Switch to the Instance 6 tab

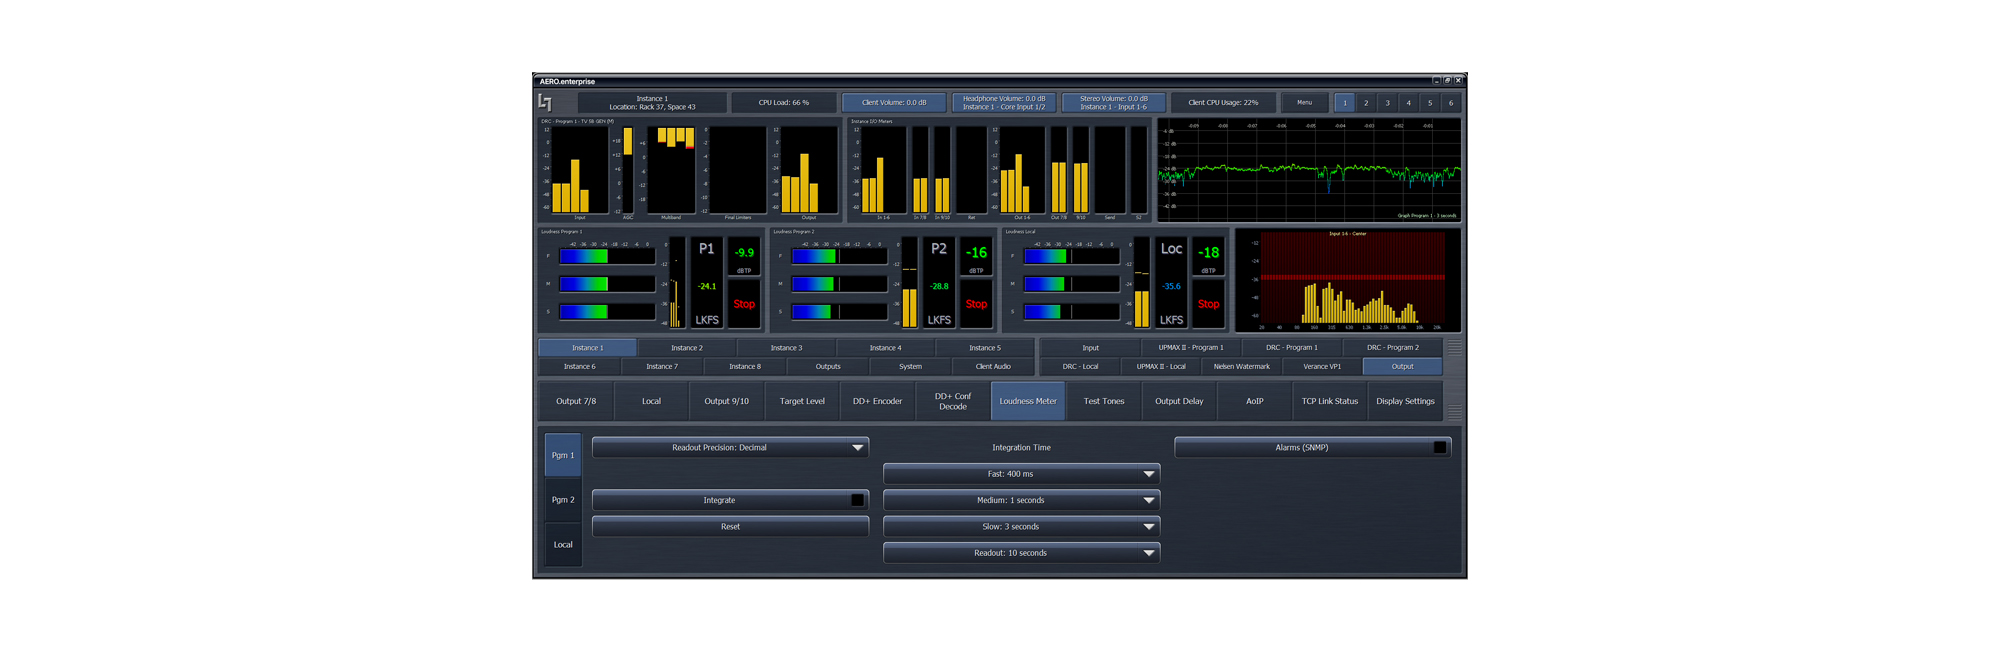tap(579, 367)
